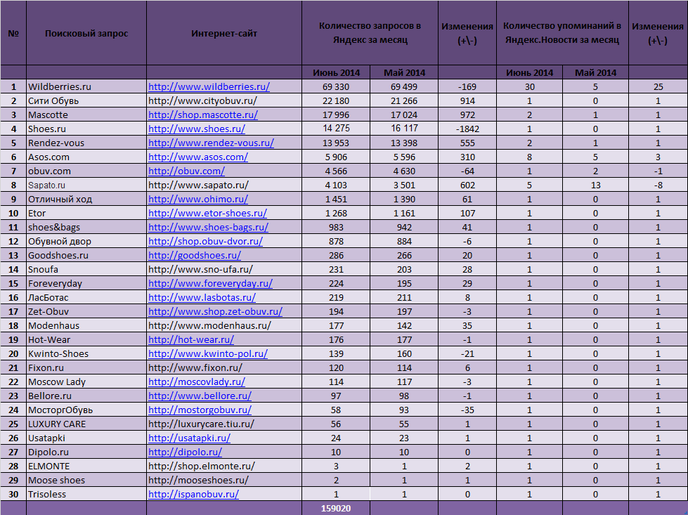Open the obuv.com hyperlink
This screenshot has height=515, width=688.
pos(186,171)
